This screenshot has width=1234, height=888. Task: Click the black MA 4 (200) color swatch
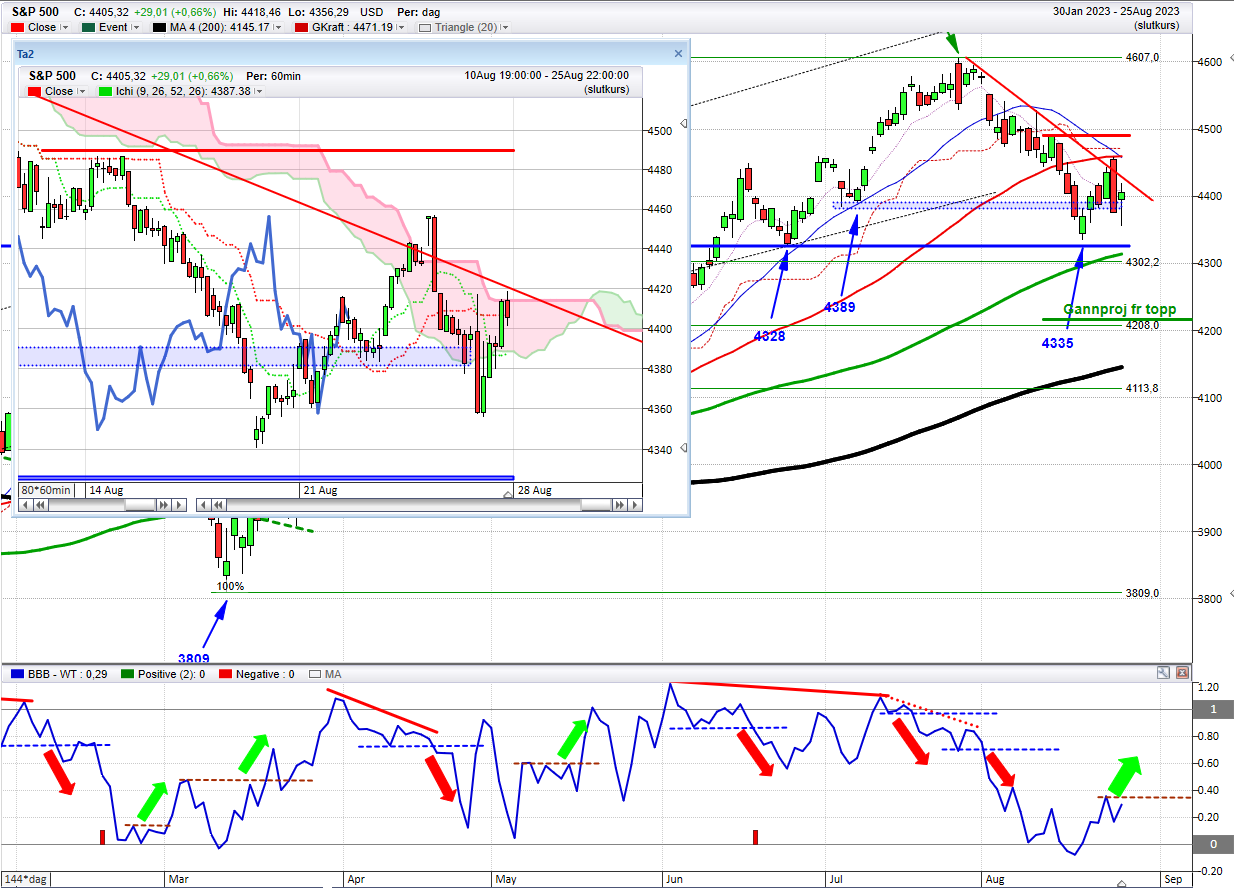(158, 27)
